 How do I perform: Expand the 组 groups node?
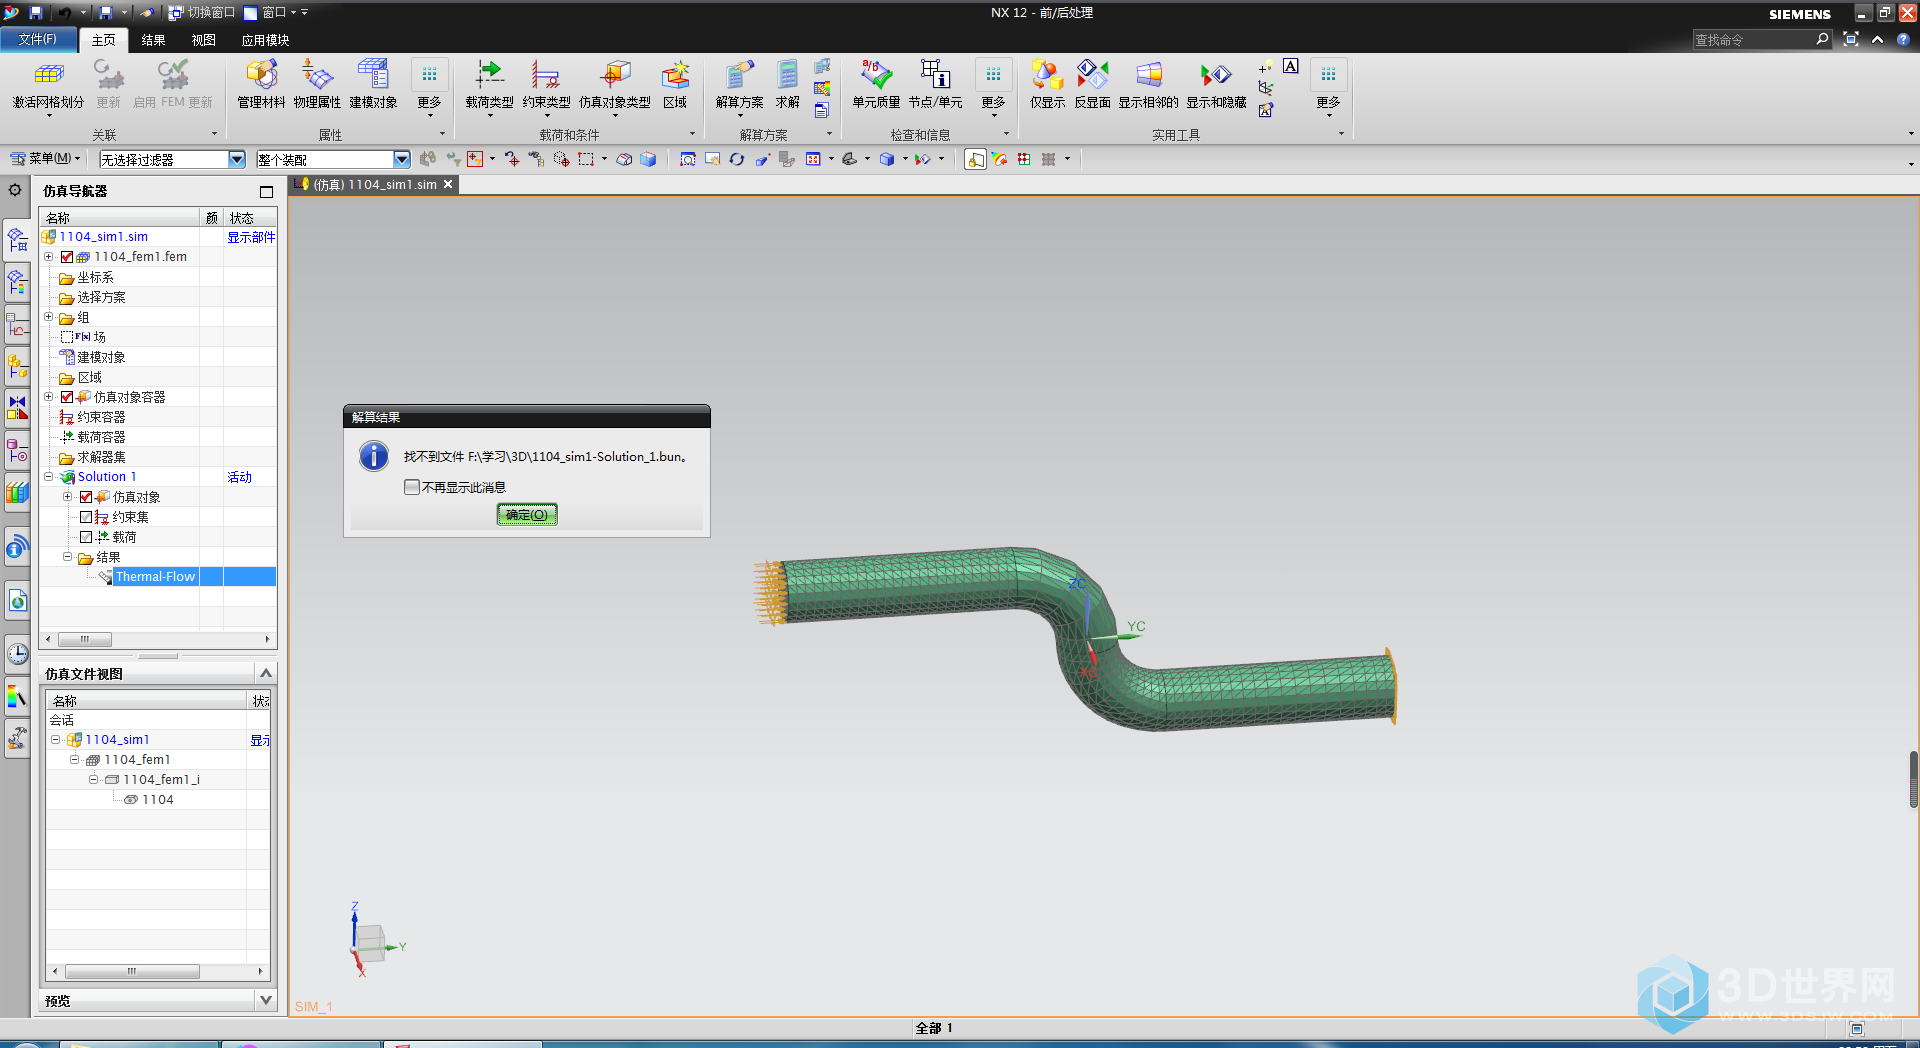48,317
